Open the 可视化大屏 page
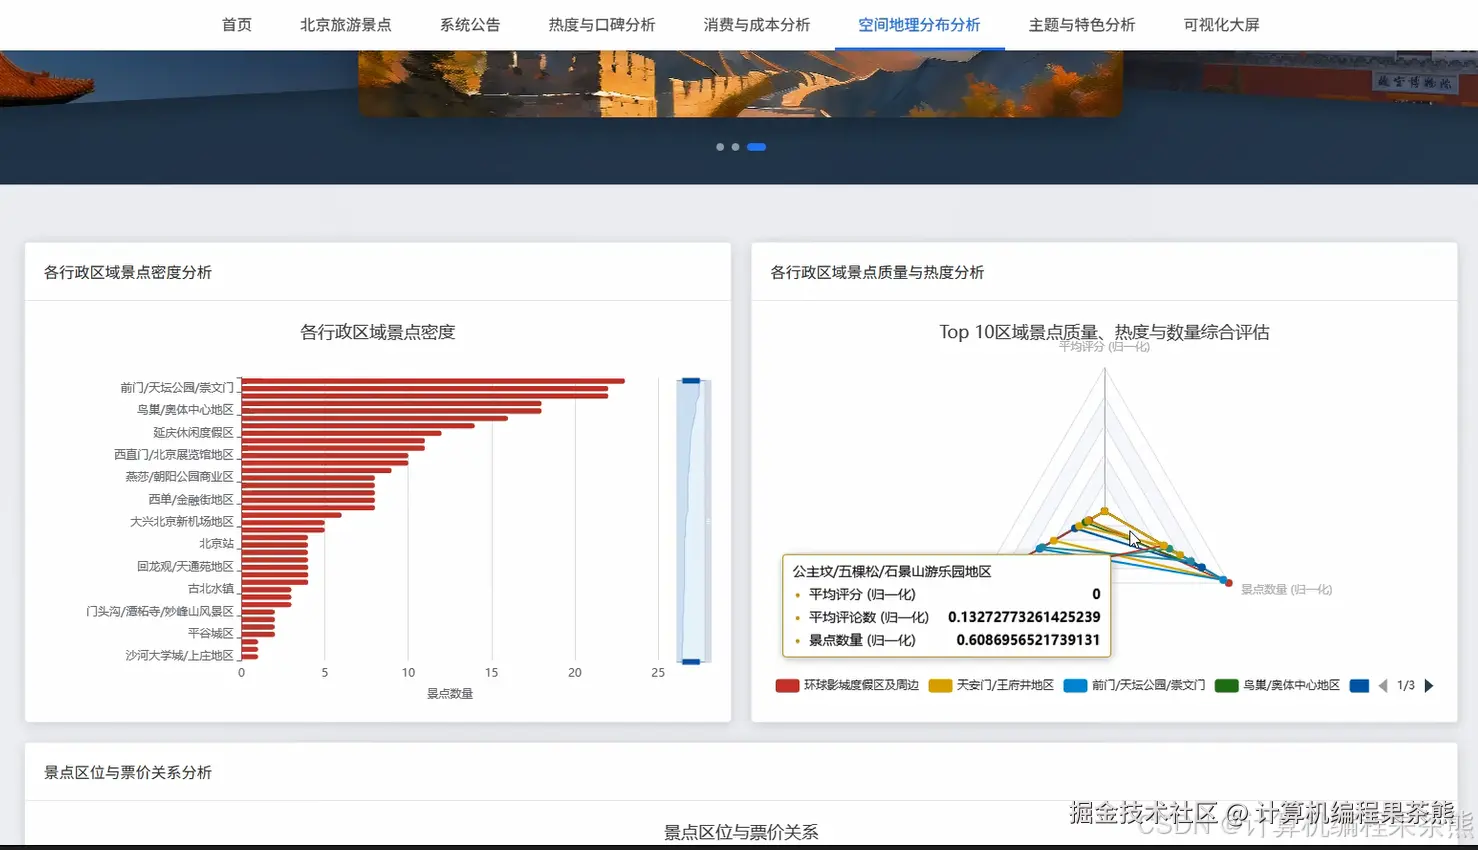1478x850 pixels. (1220, 24)
